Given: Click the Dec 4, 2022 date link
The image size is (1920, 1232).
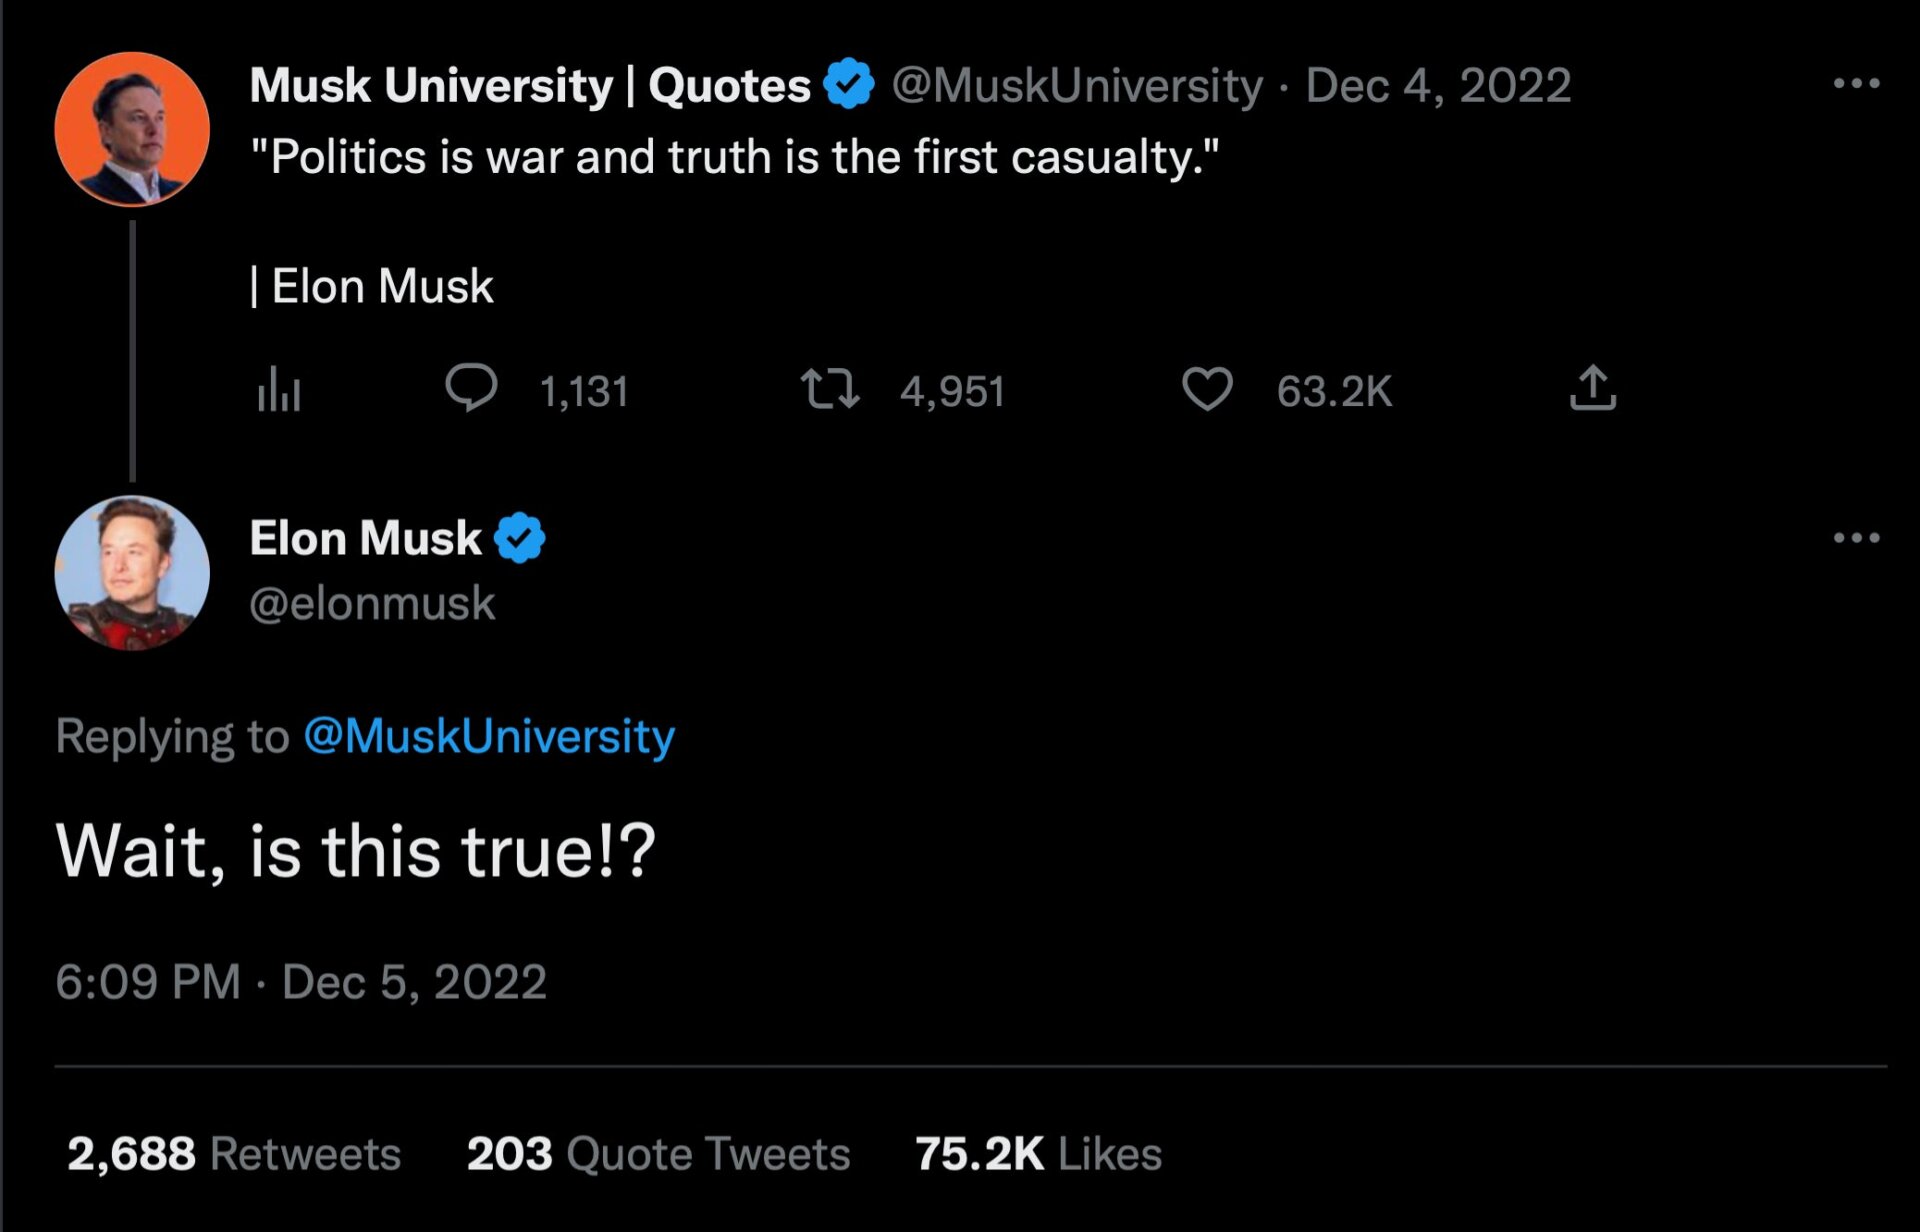Looking at the screenshot, I should coord(1438,85).
